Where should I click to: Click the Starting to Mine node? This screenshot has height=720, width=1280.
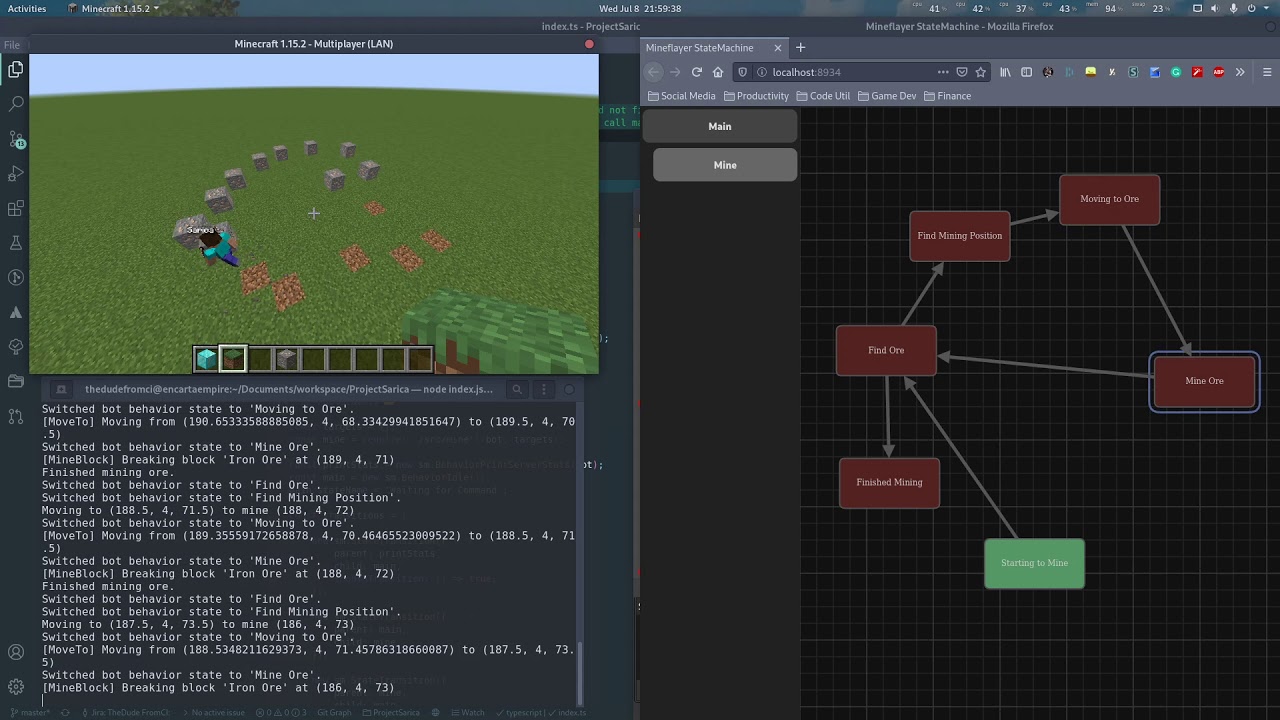click(x=1034, y=563)
